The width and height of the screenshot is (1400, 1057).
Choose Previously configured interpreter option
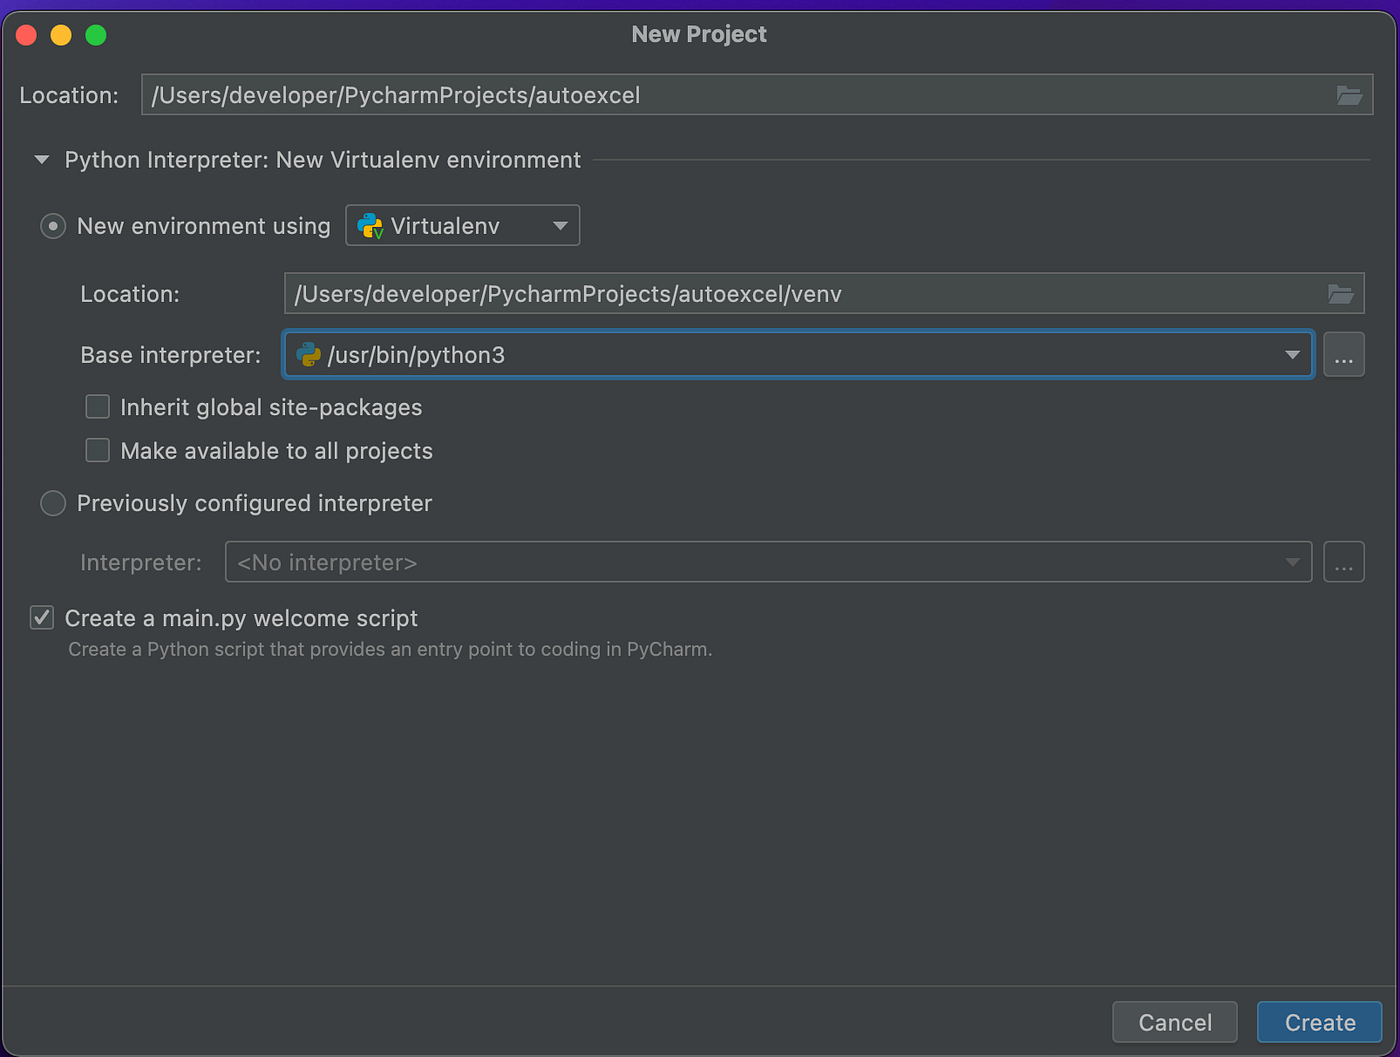[x=52, y=503]
